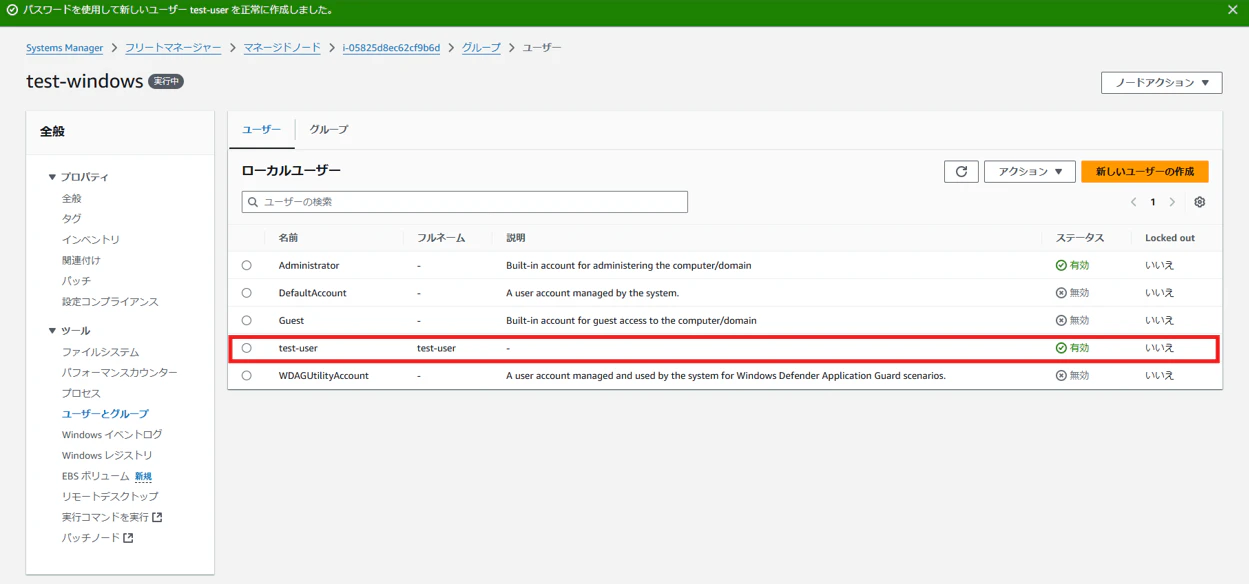Click the 説明 column header
This screenshot has width=1249, height=584.
click(x=516, y=238)
